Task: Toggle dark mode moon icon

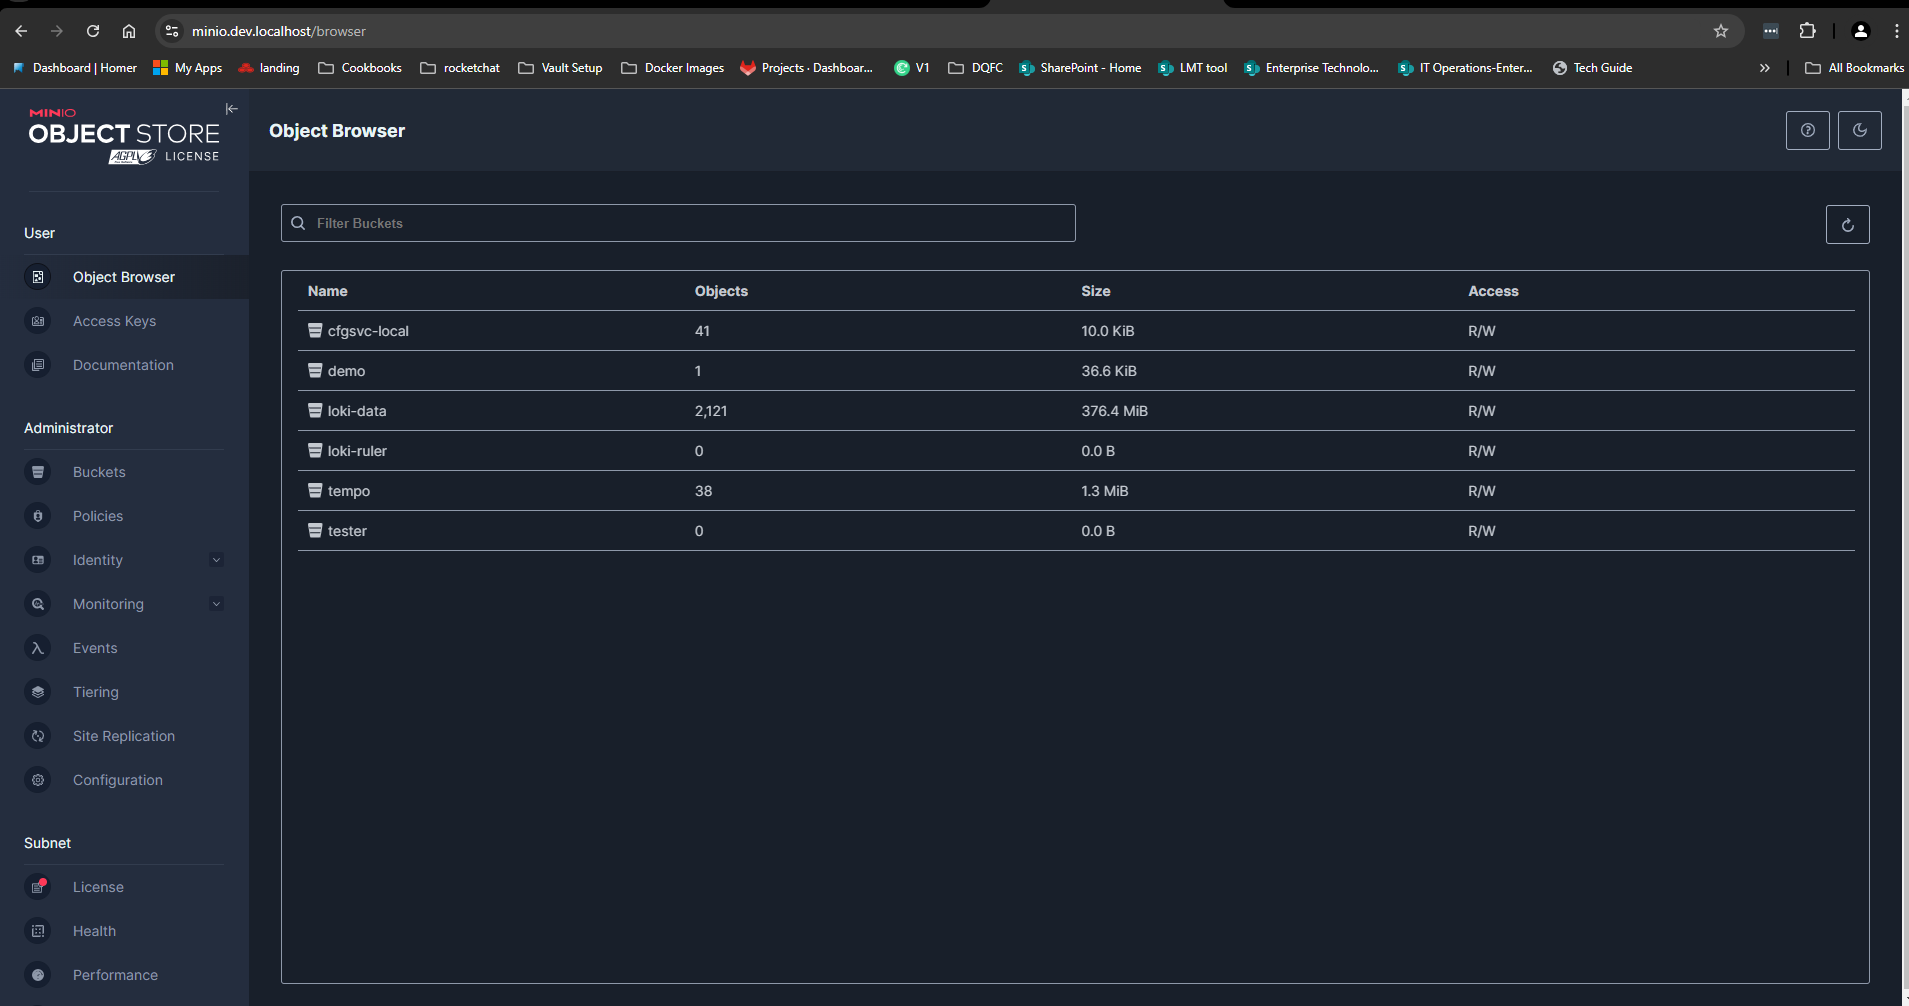Action: [1859, 131]
